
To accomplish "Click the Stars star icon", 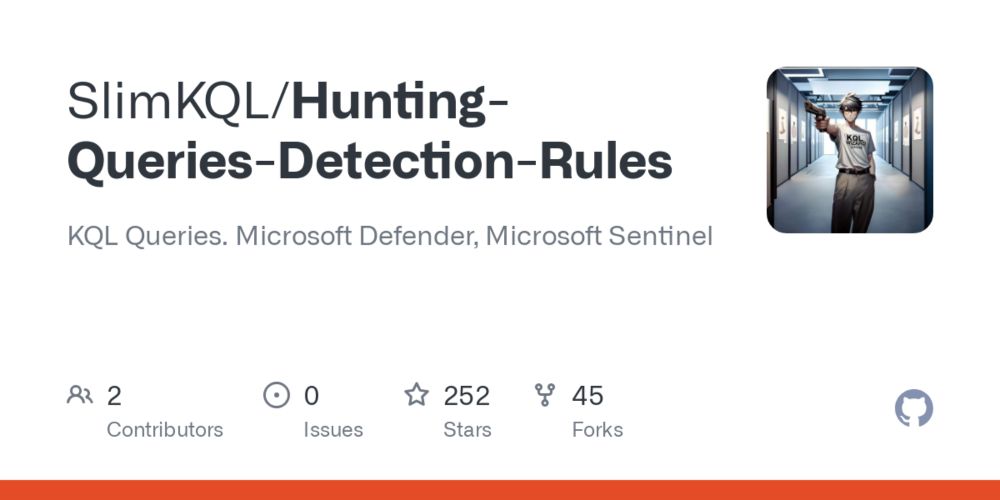I will click(416, 395).
